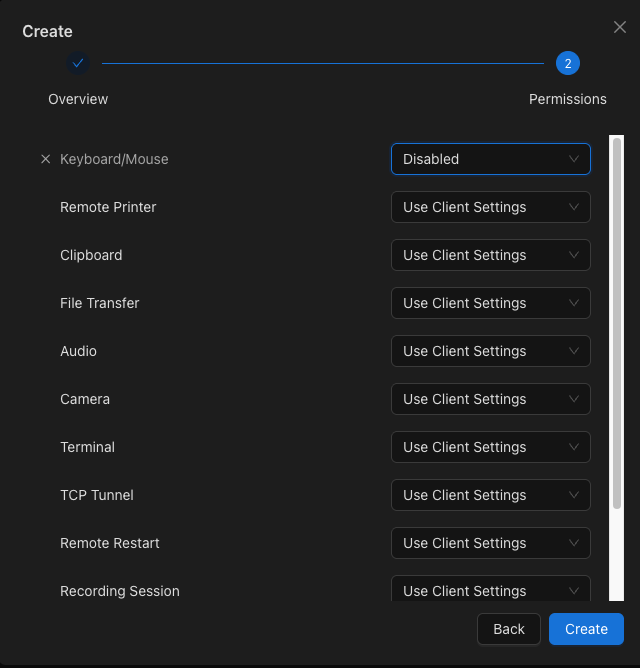Click the Overview step label
640x668 pixels.
(78, 99)
